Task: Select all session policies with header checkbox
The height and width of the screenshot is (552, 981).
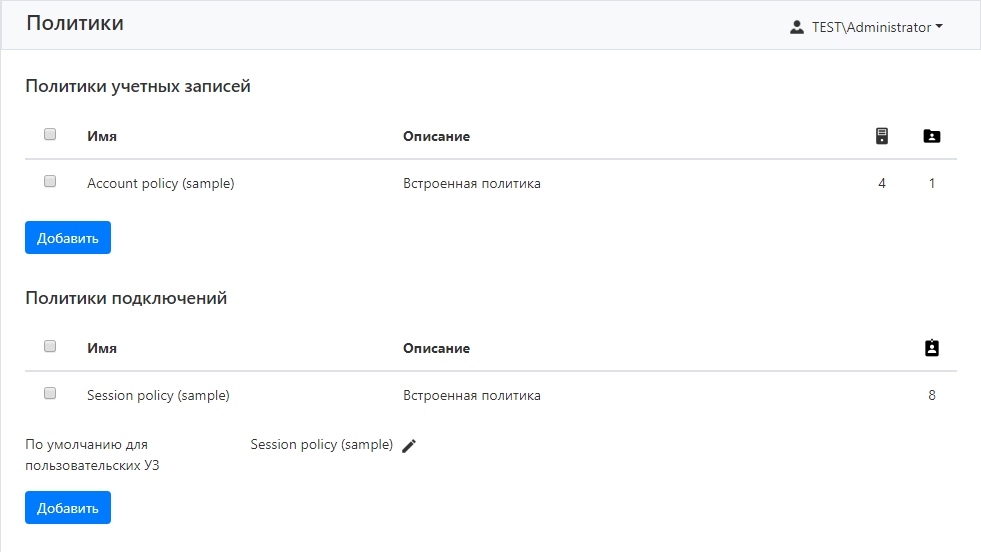Action: pos(50,347)
